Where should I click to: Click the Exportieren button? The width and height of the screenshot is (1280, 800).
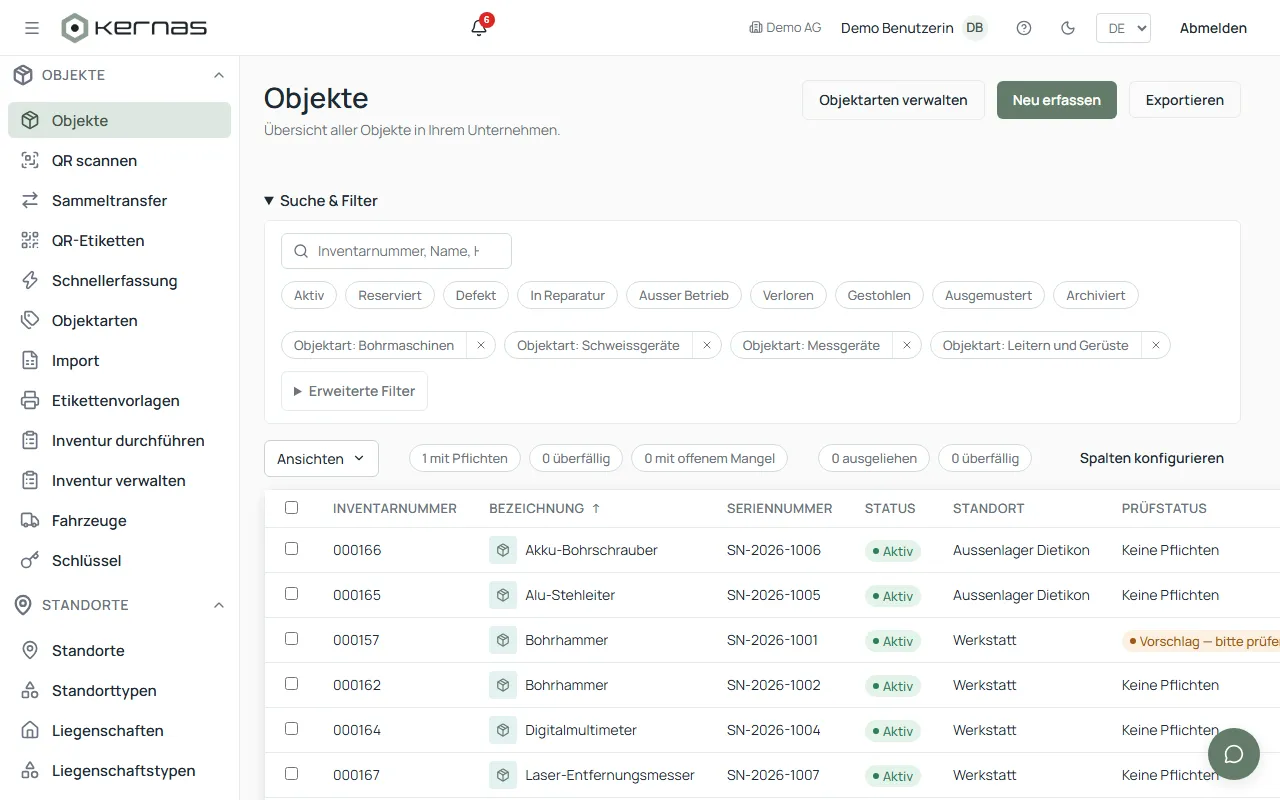[1185, 100]
